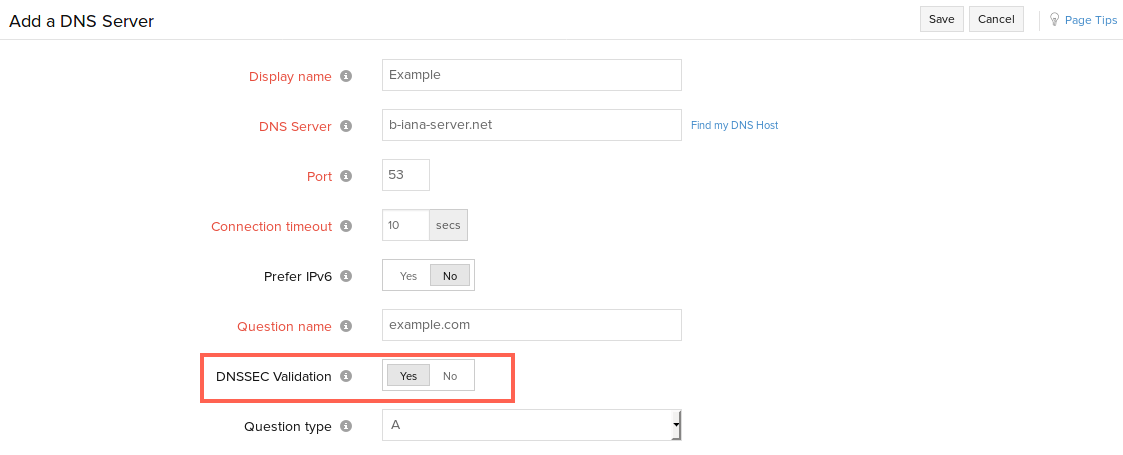Click the info icon beside DNS Server

click(346, 126)
